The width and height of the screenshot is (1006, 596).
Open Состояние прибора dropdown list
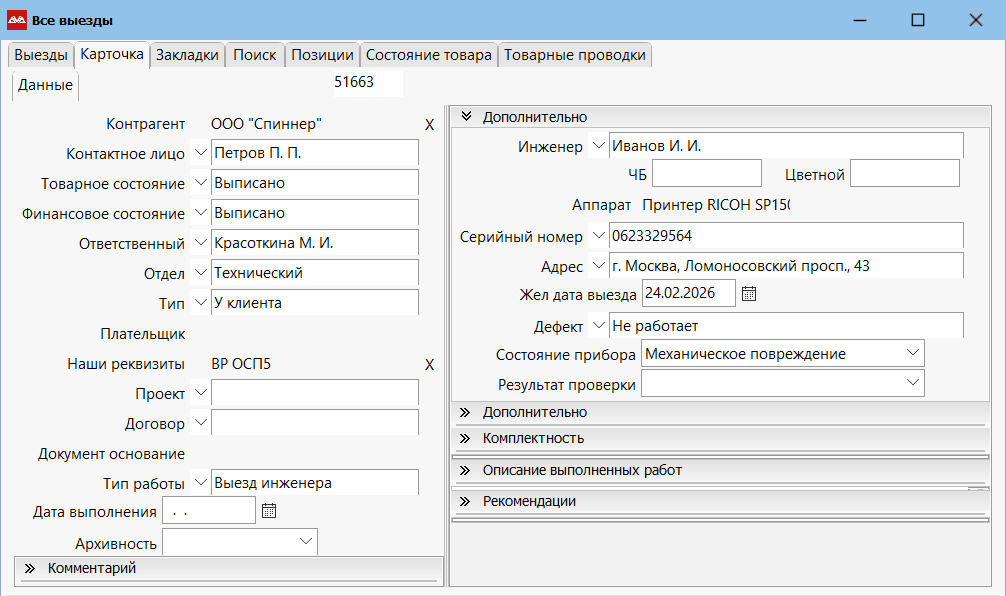tap(912, 353)
